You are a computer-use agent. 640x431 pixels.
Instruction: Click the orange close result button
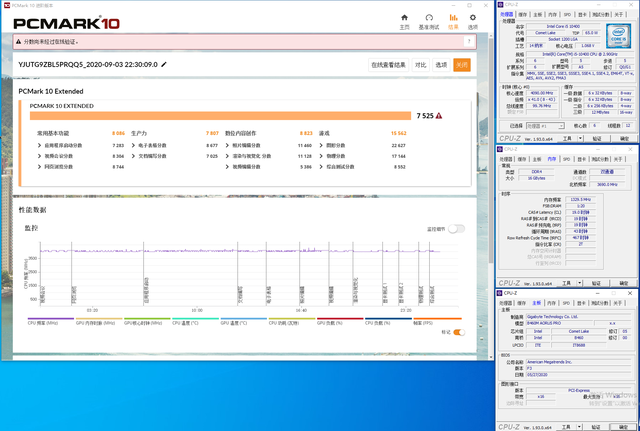(461, 64)
